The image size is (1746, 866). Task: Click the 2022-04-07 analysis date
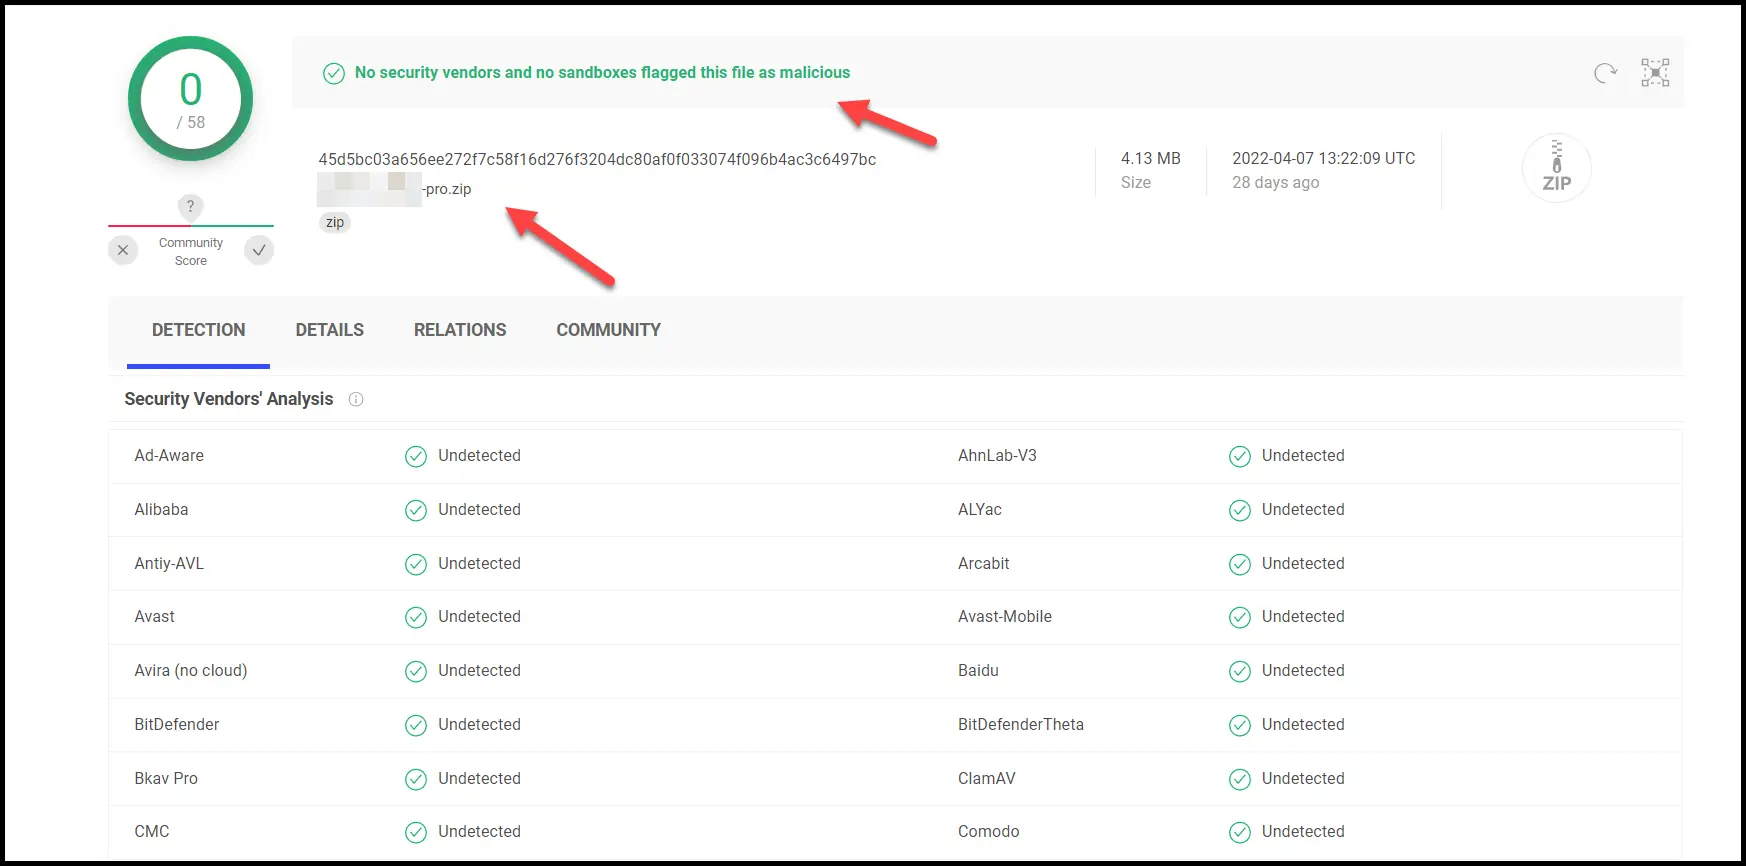1323,158
